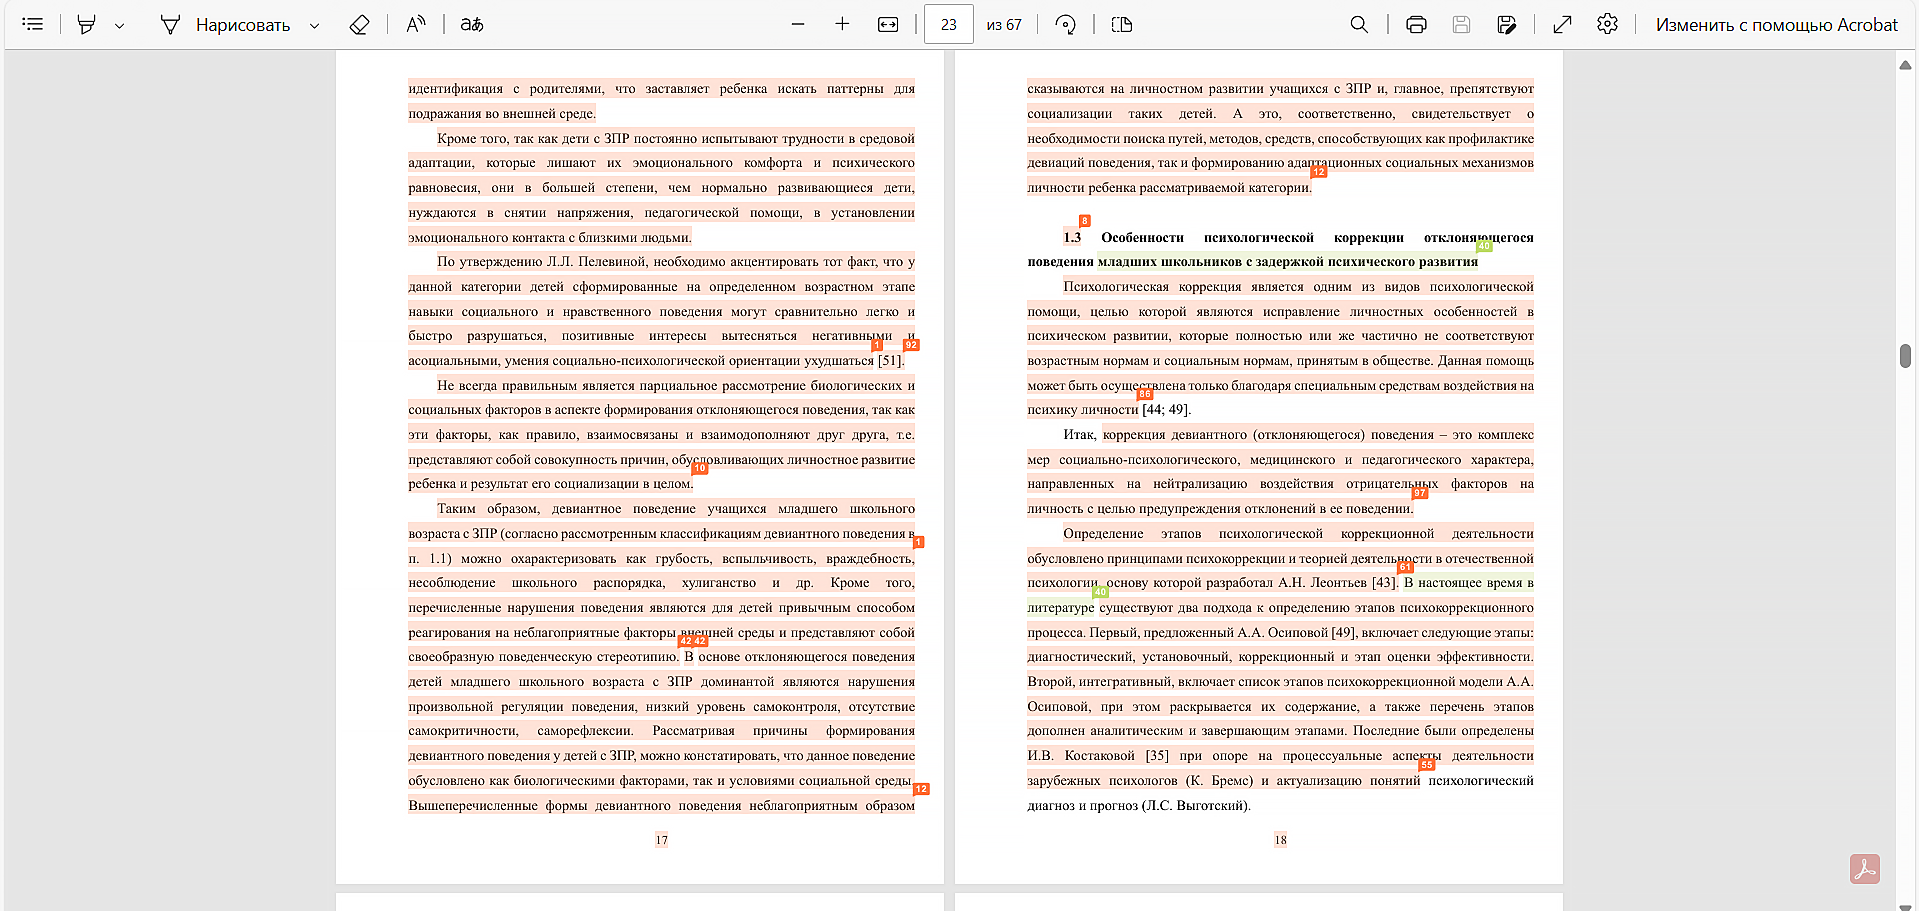
Task: Click the word 'Итак,' on the right page
Action: click(x=1080, y=435)
